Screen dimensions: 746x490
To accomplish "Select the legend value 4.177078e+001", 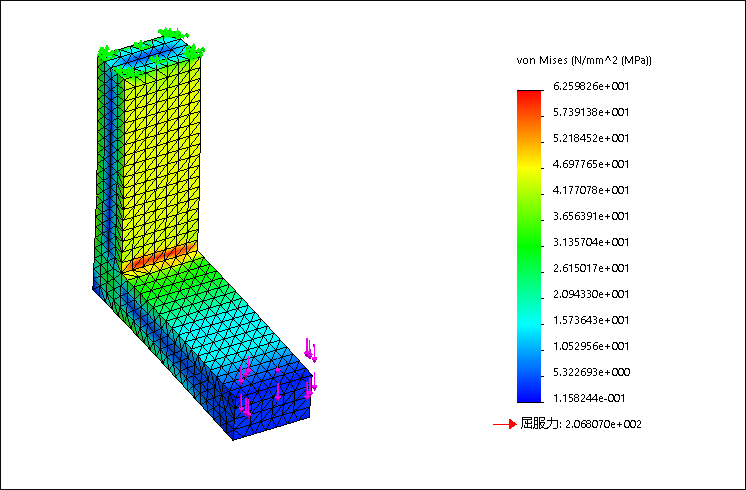I will tap(591, 190).
